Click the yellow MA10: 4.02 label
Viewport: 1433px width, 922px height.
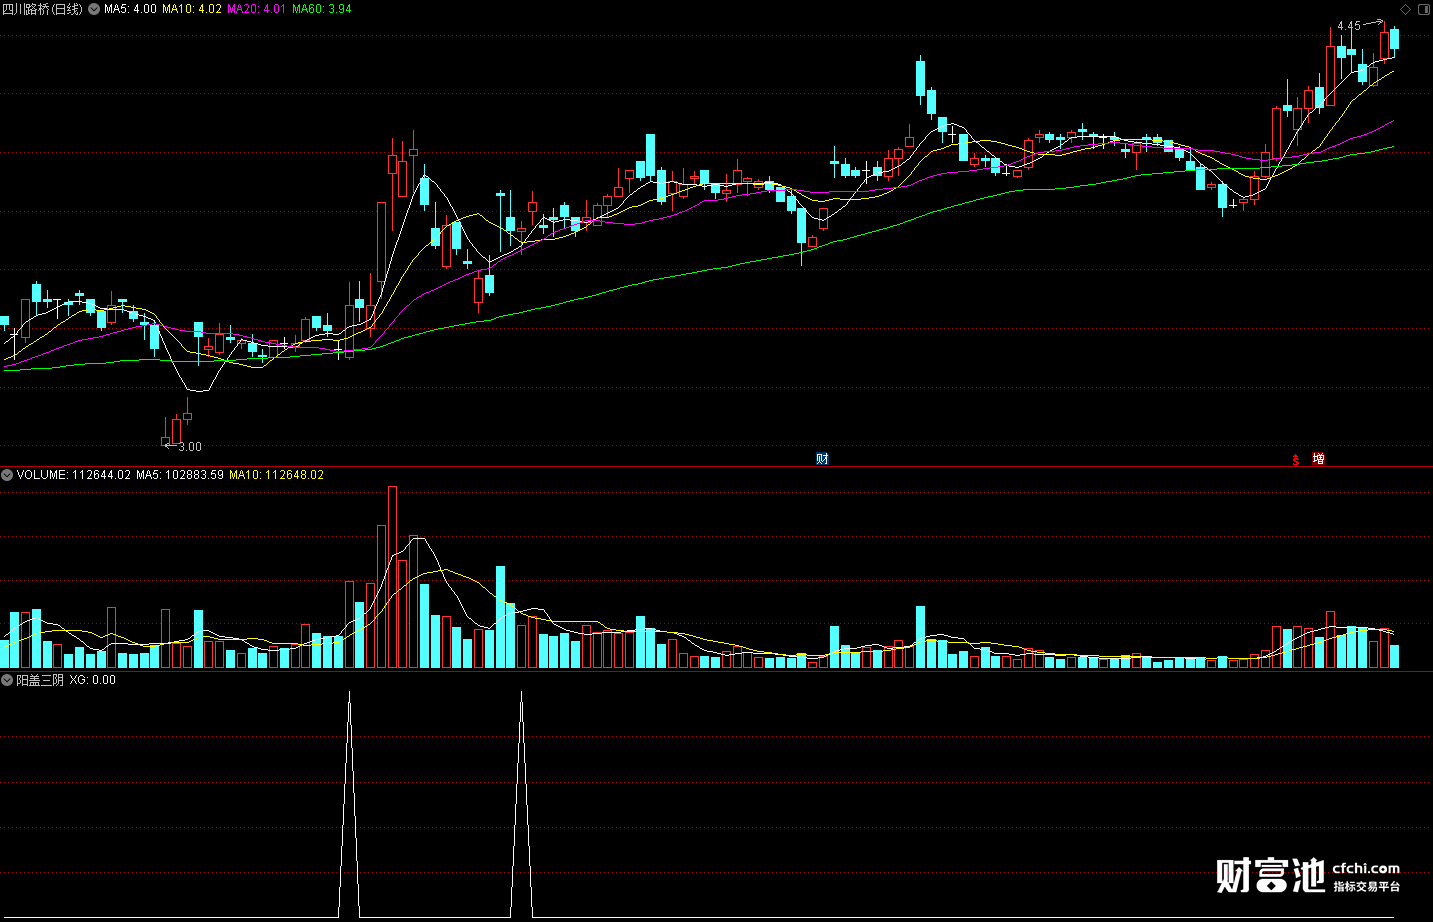click(192, 9)
